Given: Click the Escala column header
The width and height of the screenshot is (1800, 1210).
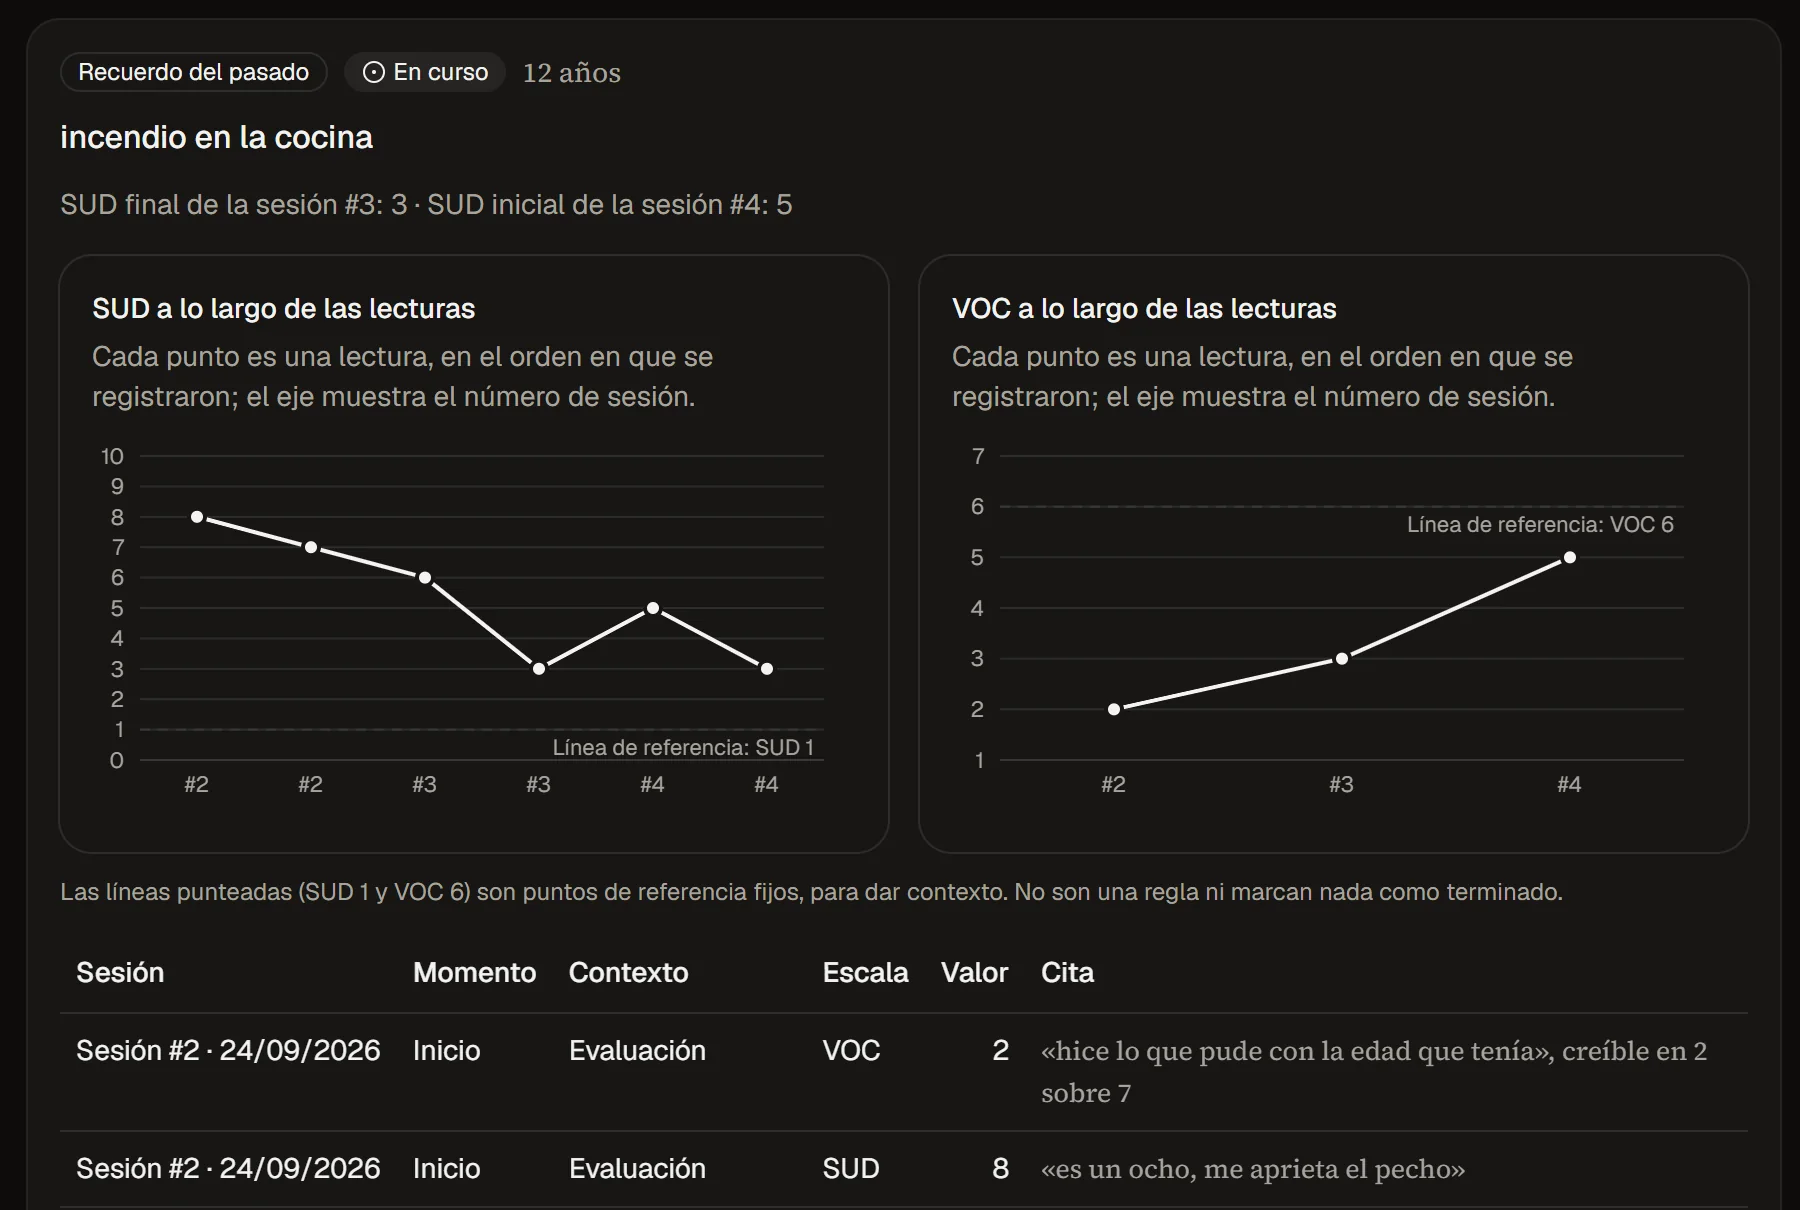Looking at the screenshot, I should [865, 972].
